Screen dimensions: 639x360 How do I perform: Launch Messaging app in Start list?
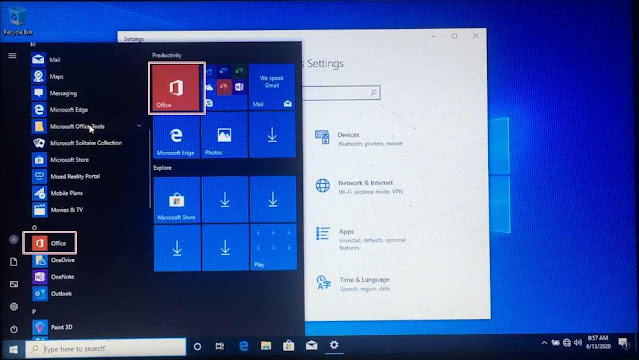(x=54, y=93)
